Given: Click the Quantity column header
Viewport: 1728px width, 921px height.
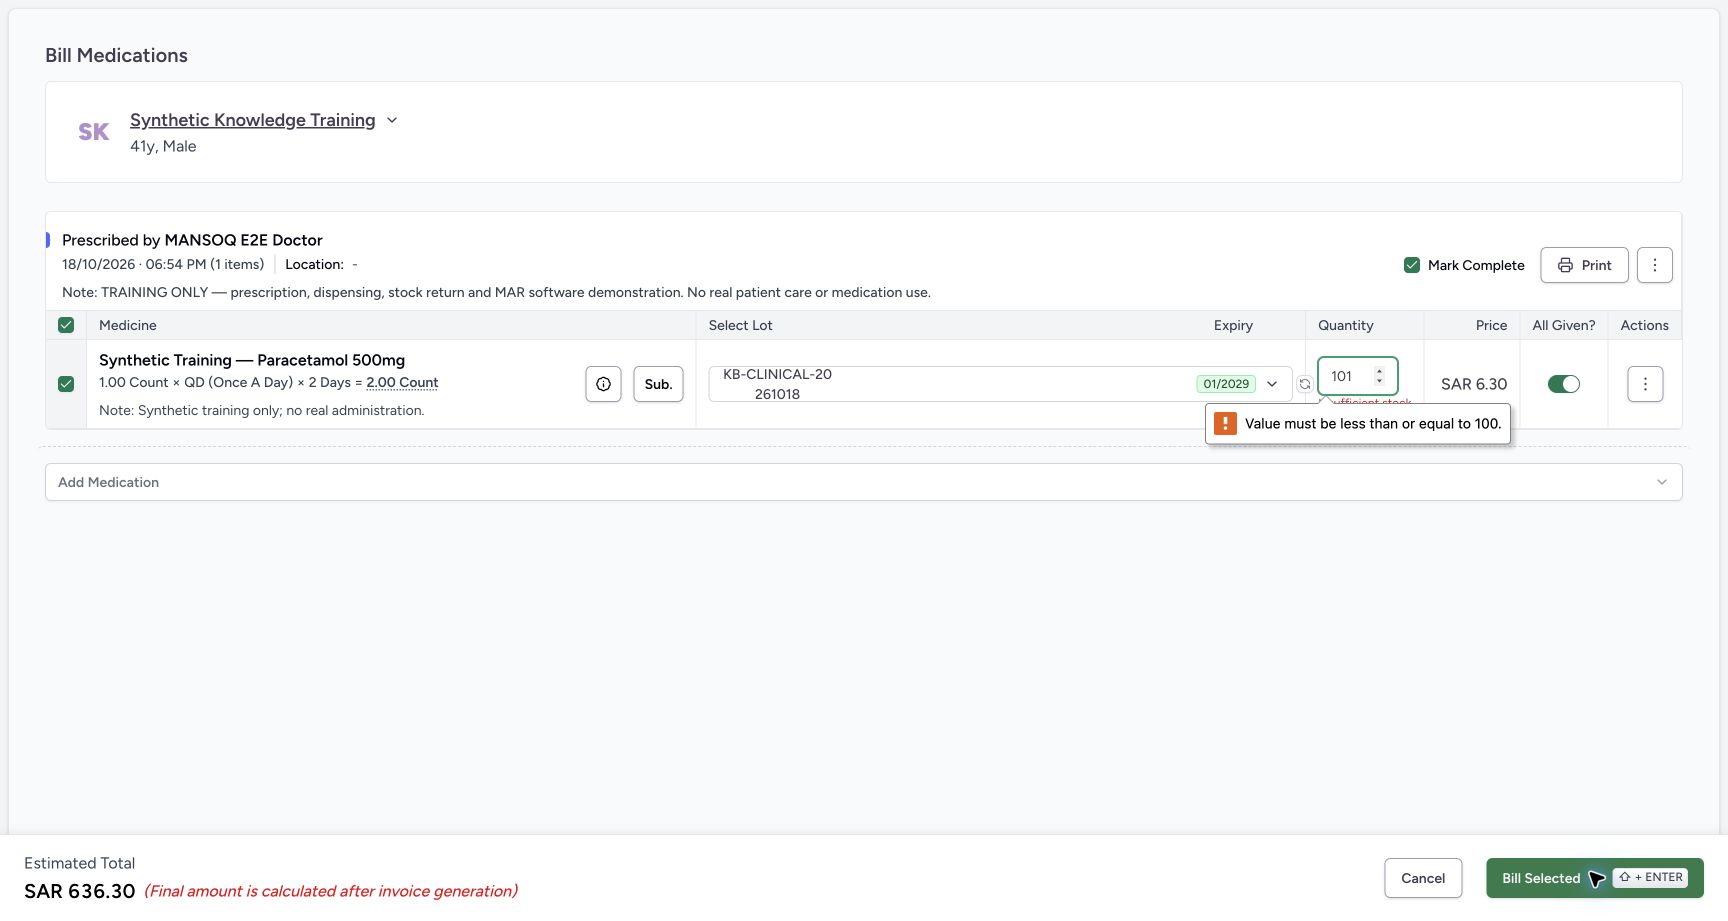Looking at the screenshot, I should tap(1346, 325).
